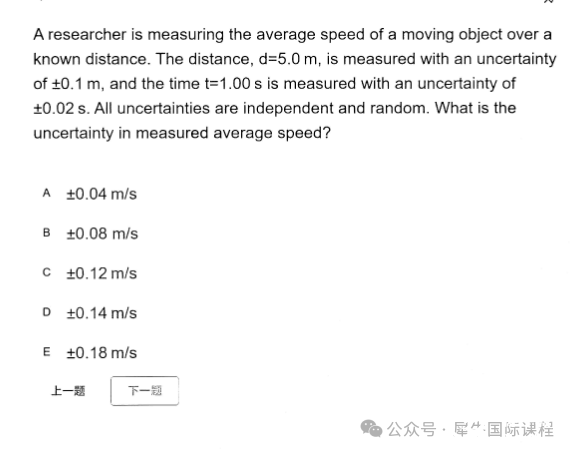The width and height of the screenshot is (572, 452).
Task: Click the 国际课程 watermark text
Action: [x=521, y=429]
